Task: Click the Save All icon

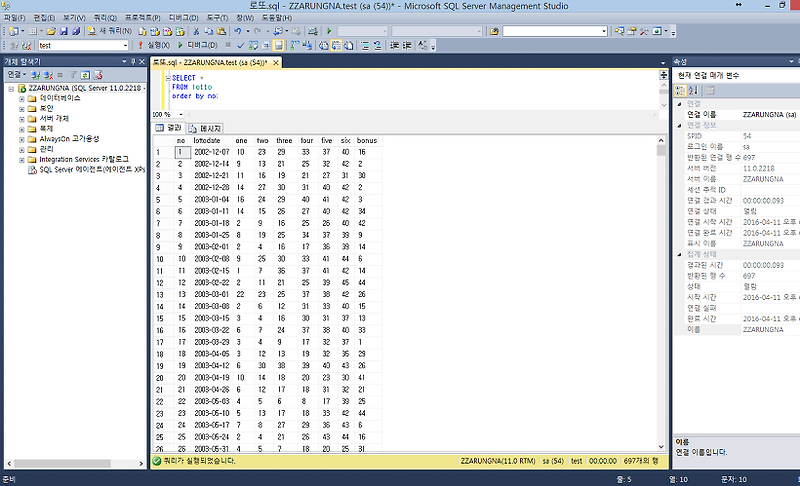Action: (76, 31)
